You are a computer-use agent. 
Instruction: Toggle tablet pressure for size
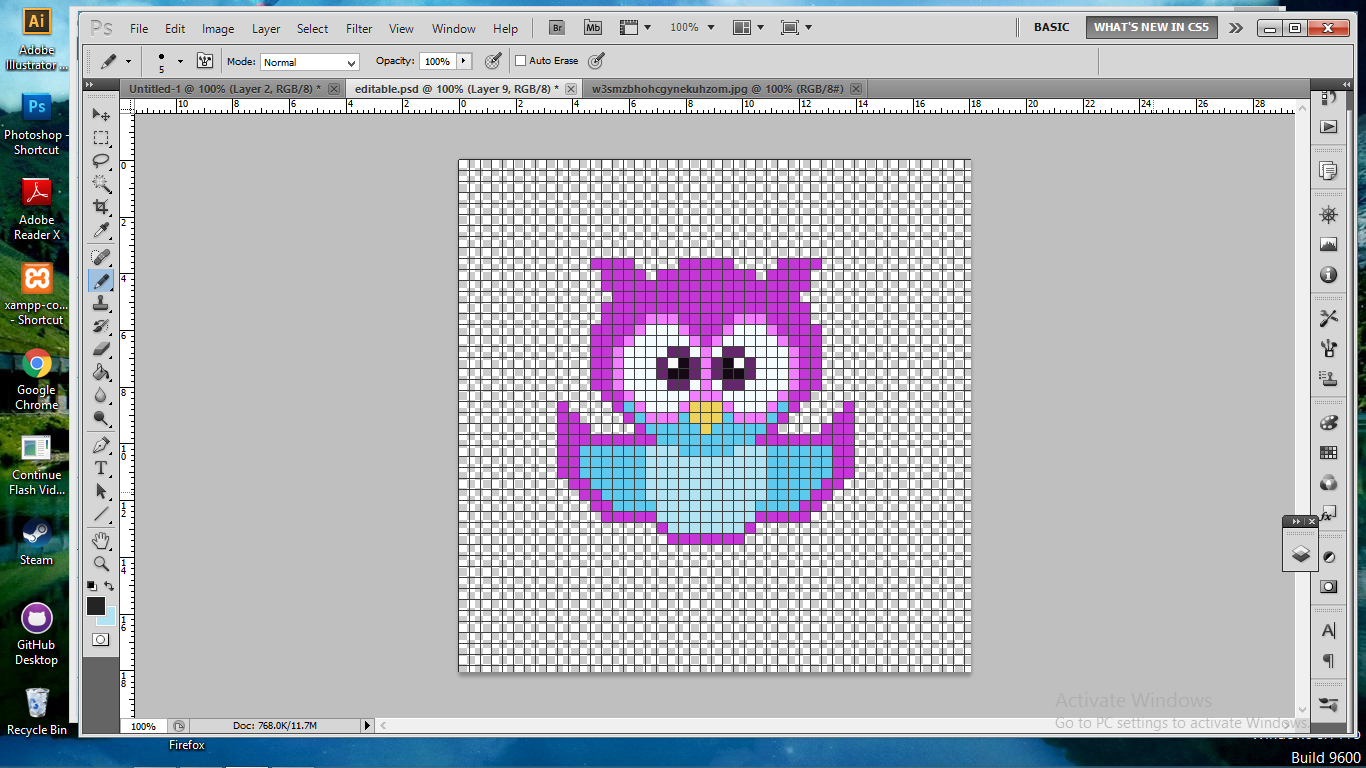597,61
